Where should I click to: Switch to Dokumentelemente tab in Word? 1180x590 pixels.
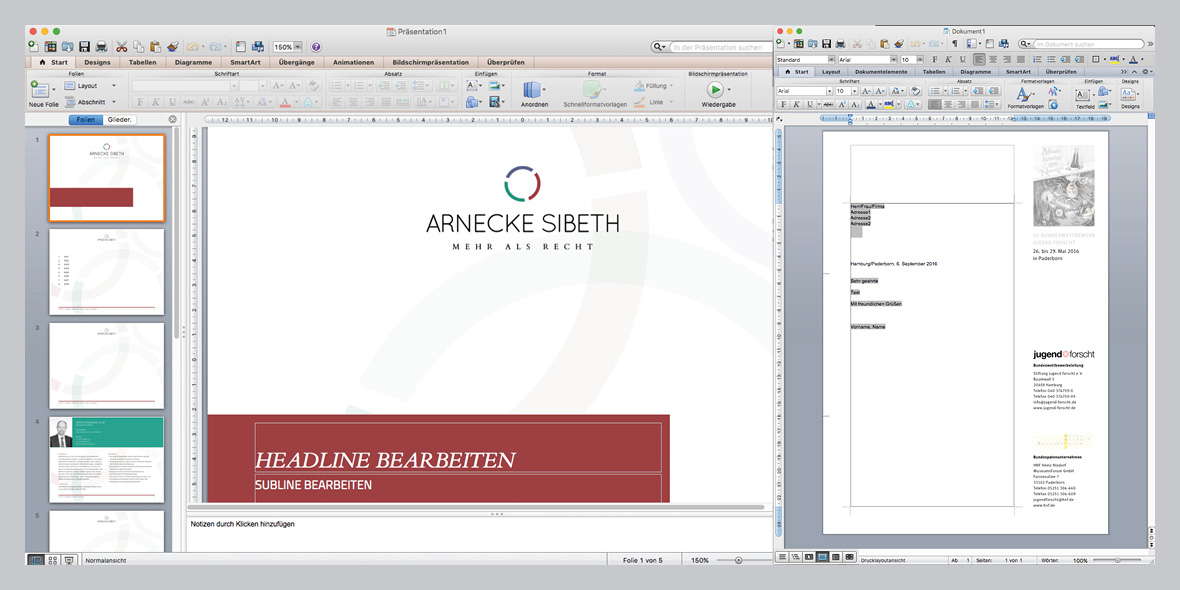pos(881,72)
